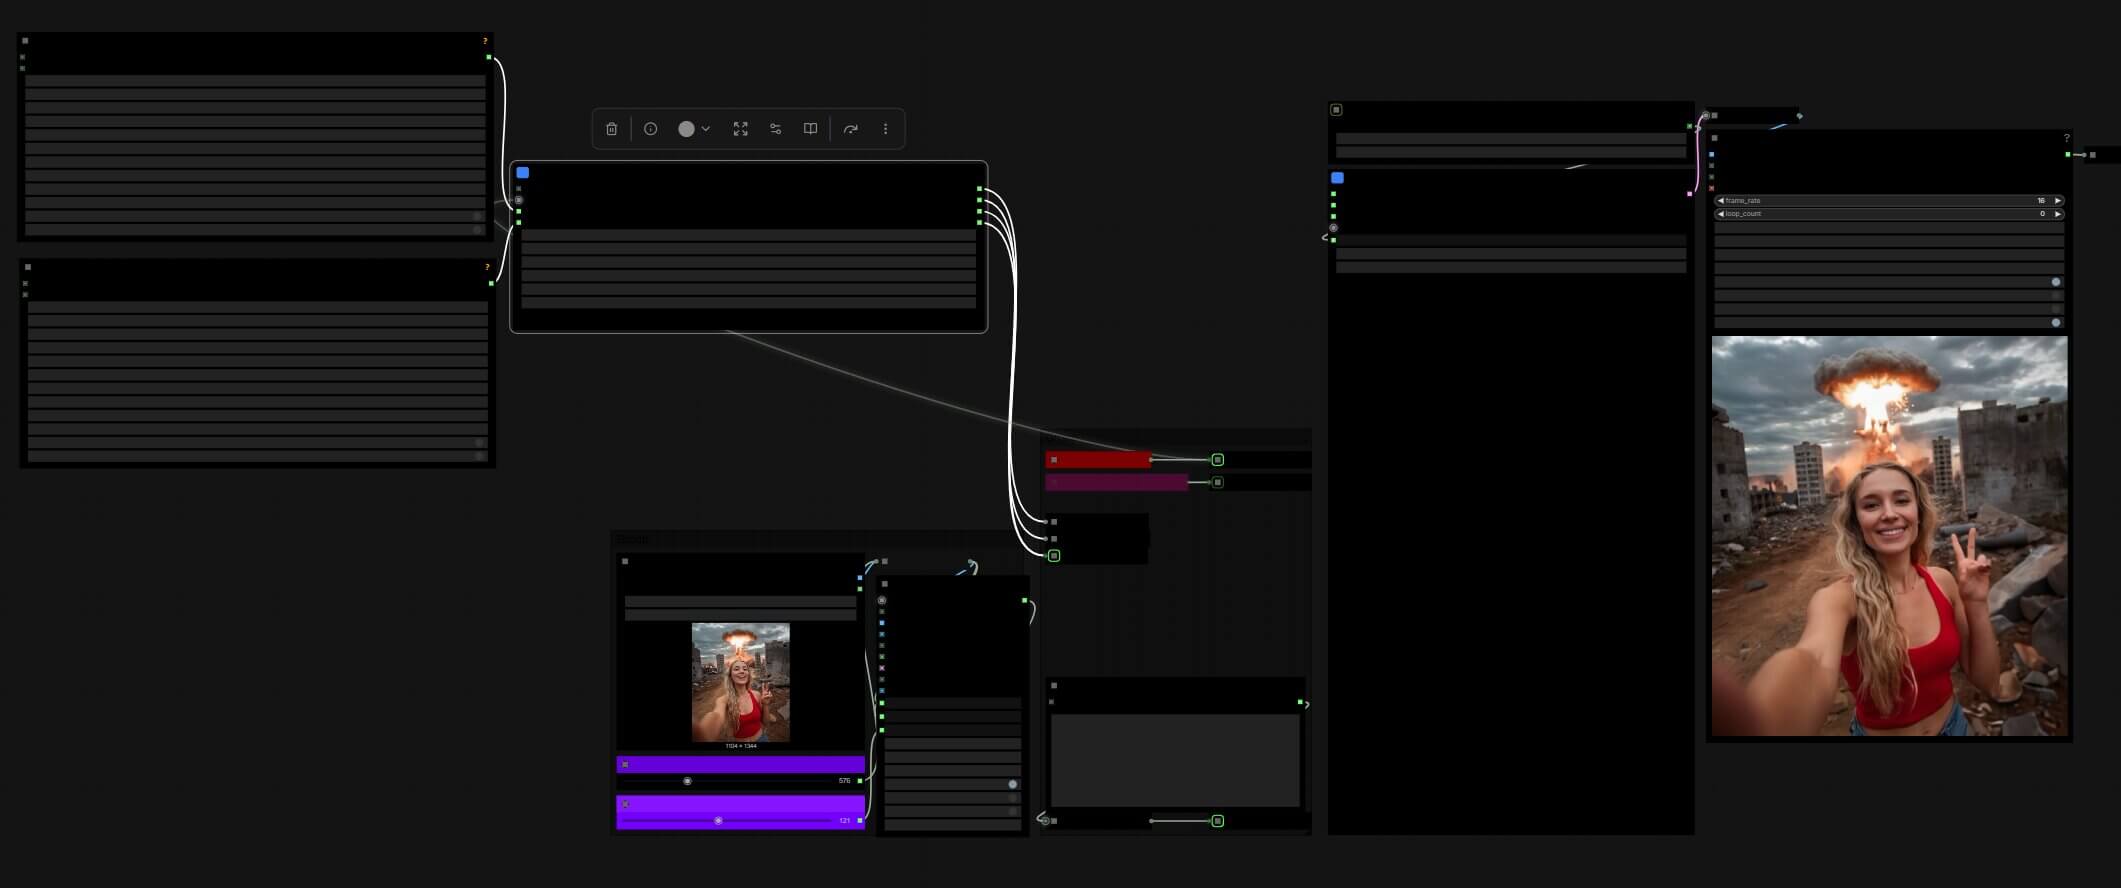Screen dimensions: 2121x888
Task: Click the loaded image thumbnail 1104 × 1344
Action: 740,682
